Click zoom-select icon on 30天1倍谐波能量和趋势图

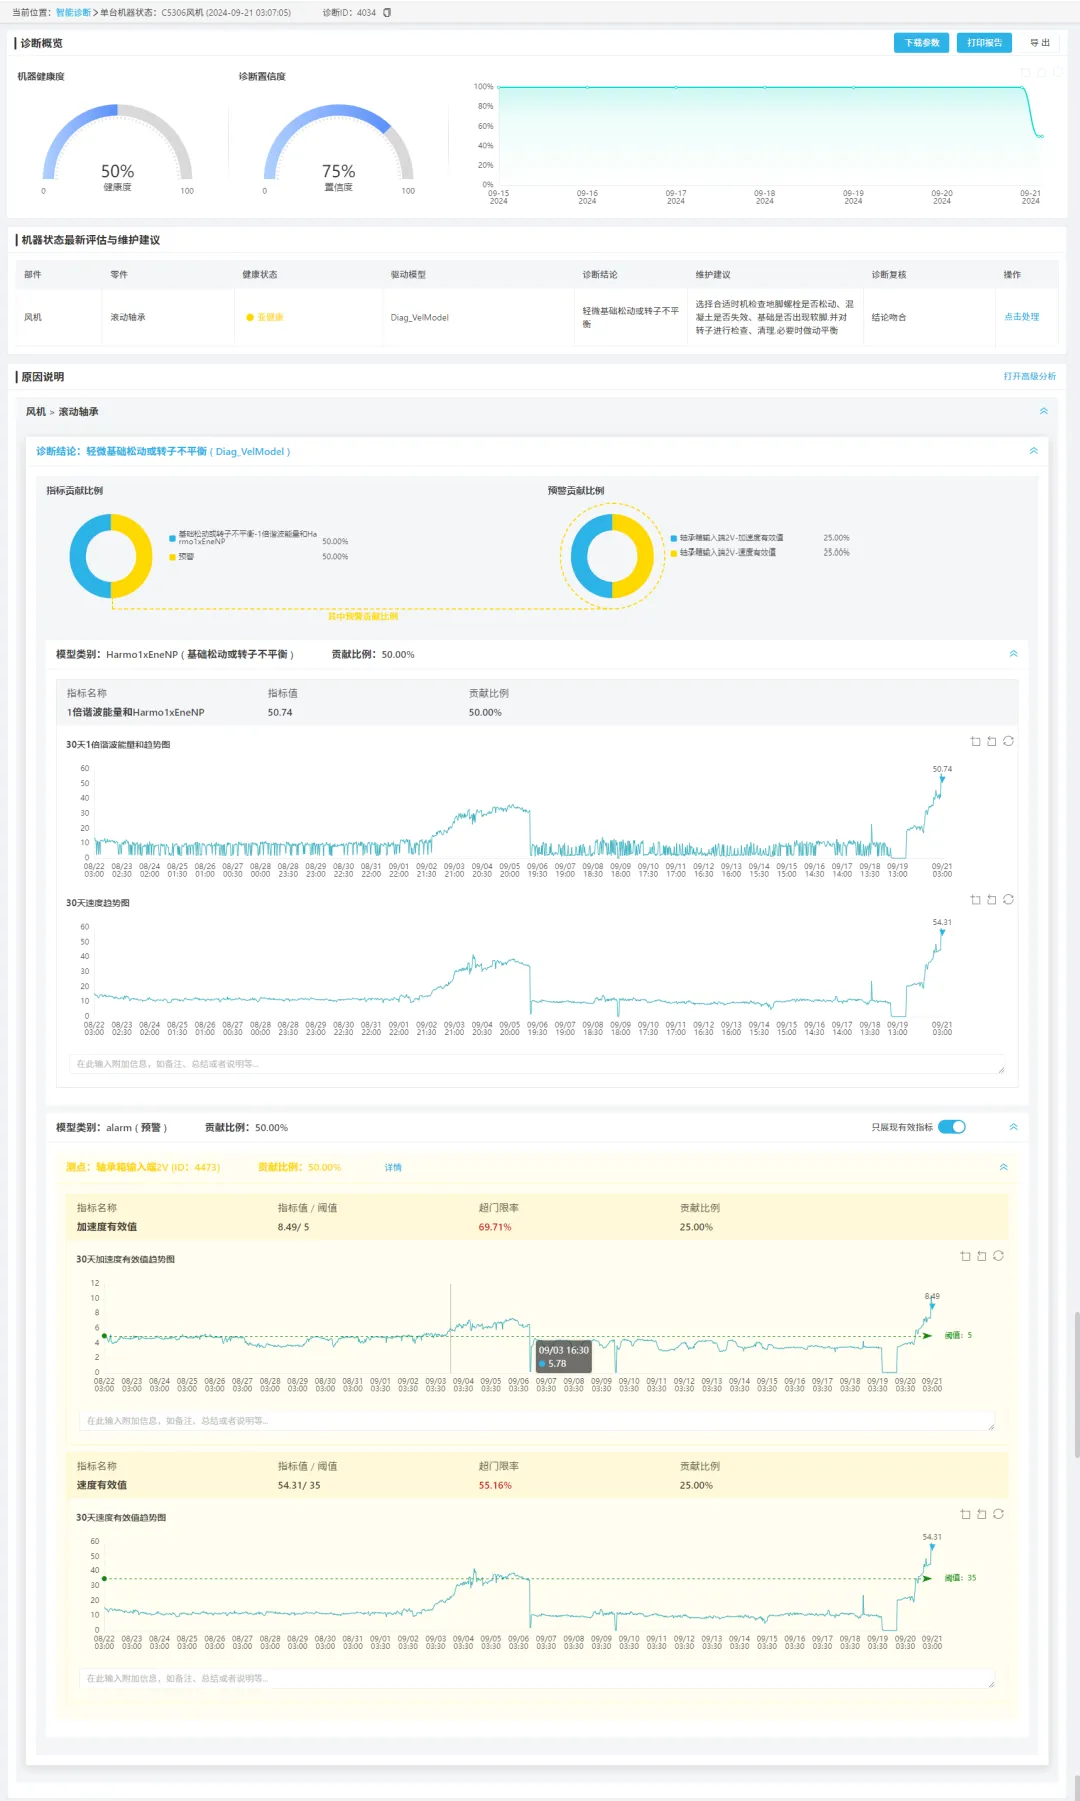[975, 742]
